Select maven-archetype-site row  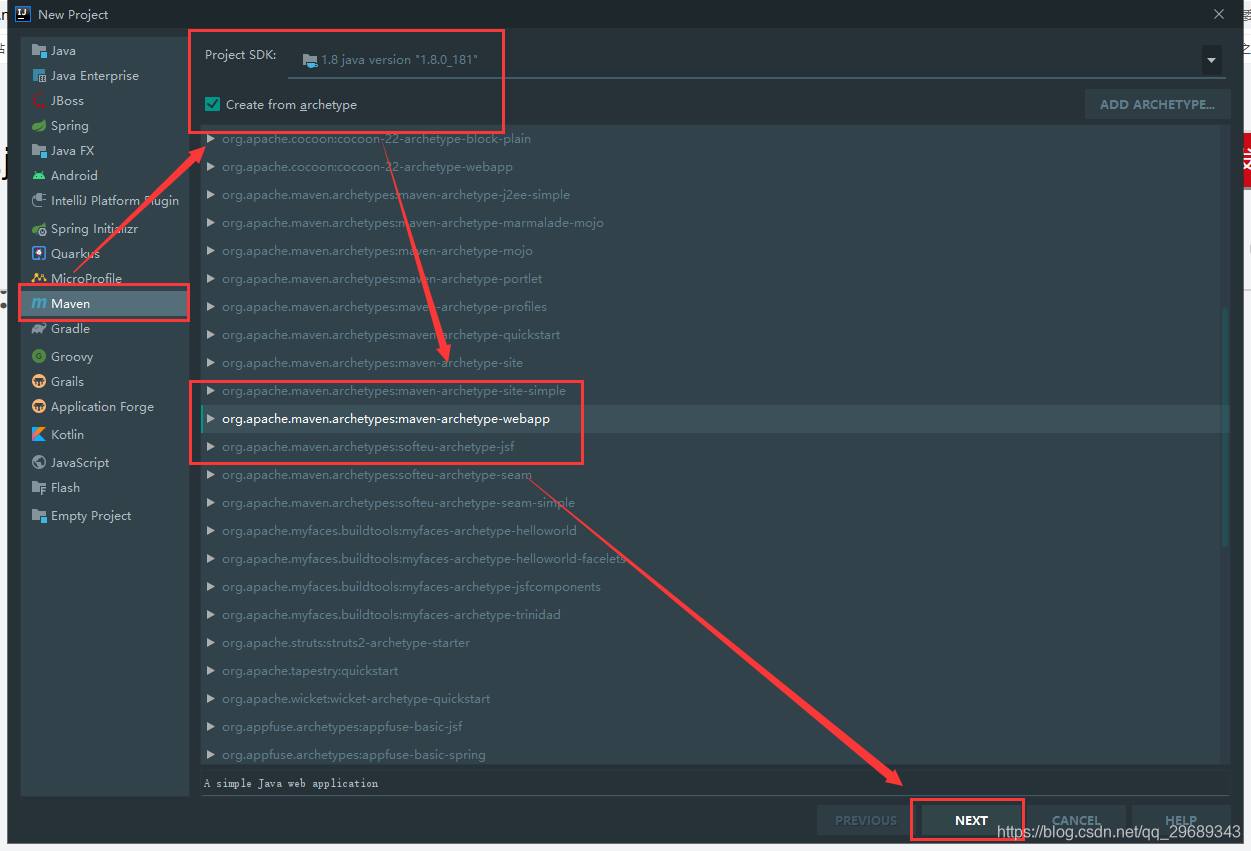click(711, 363)
